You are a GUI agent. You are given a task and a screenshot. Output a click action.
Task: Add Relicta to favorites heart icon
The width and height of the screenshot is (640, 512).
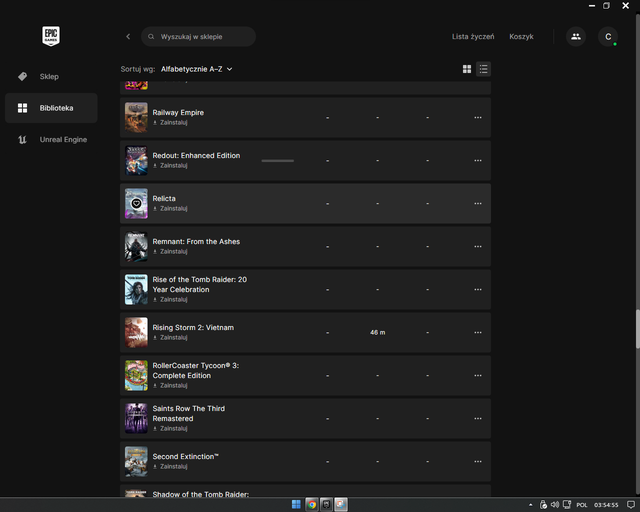[136, 203]
